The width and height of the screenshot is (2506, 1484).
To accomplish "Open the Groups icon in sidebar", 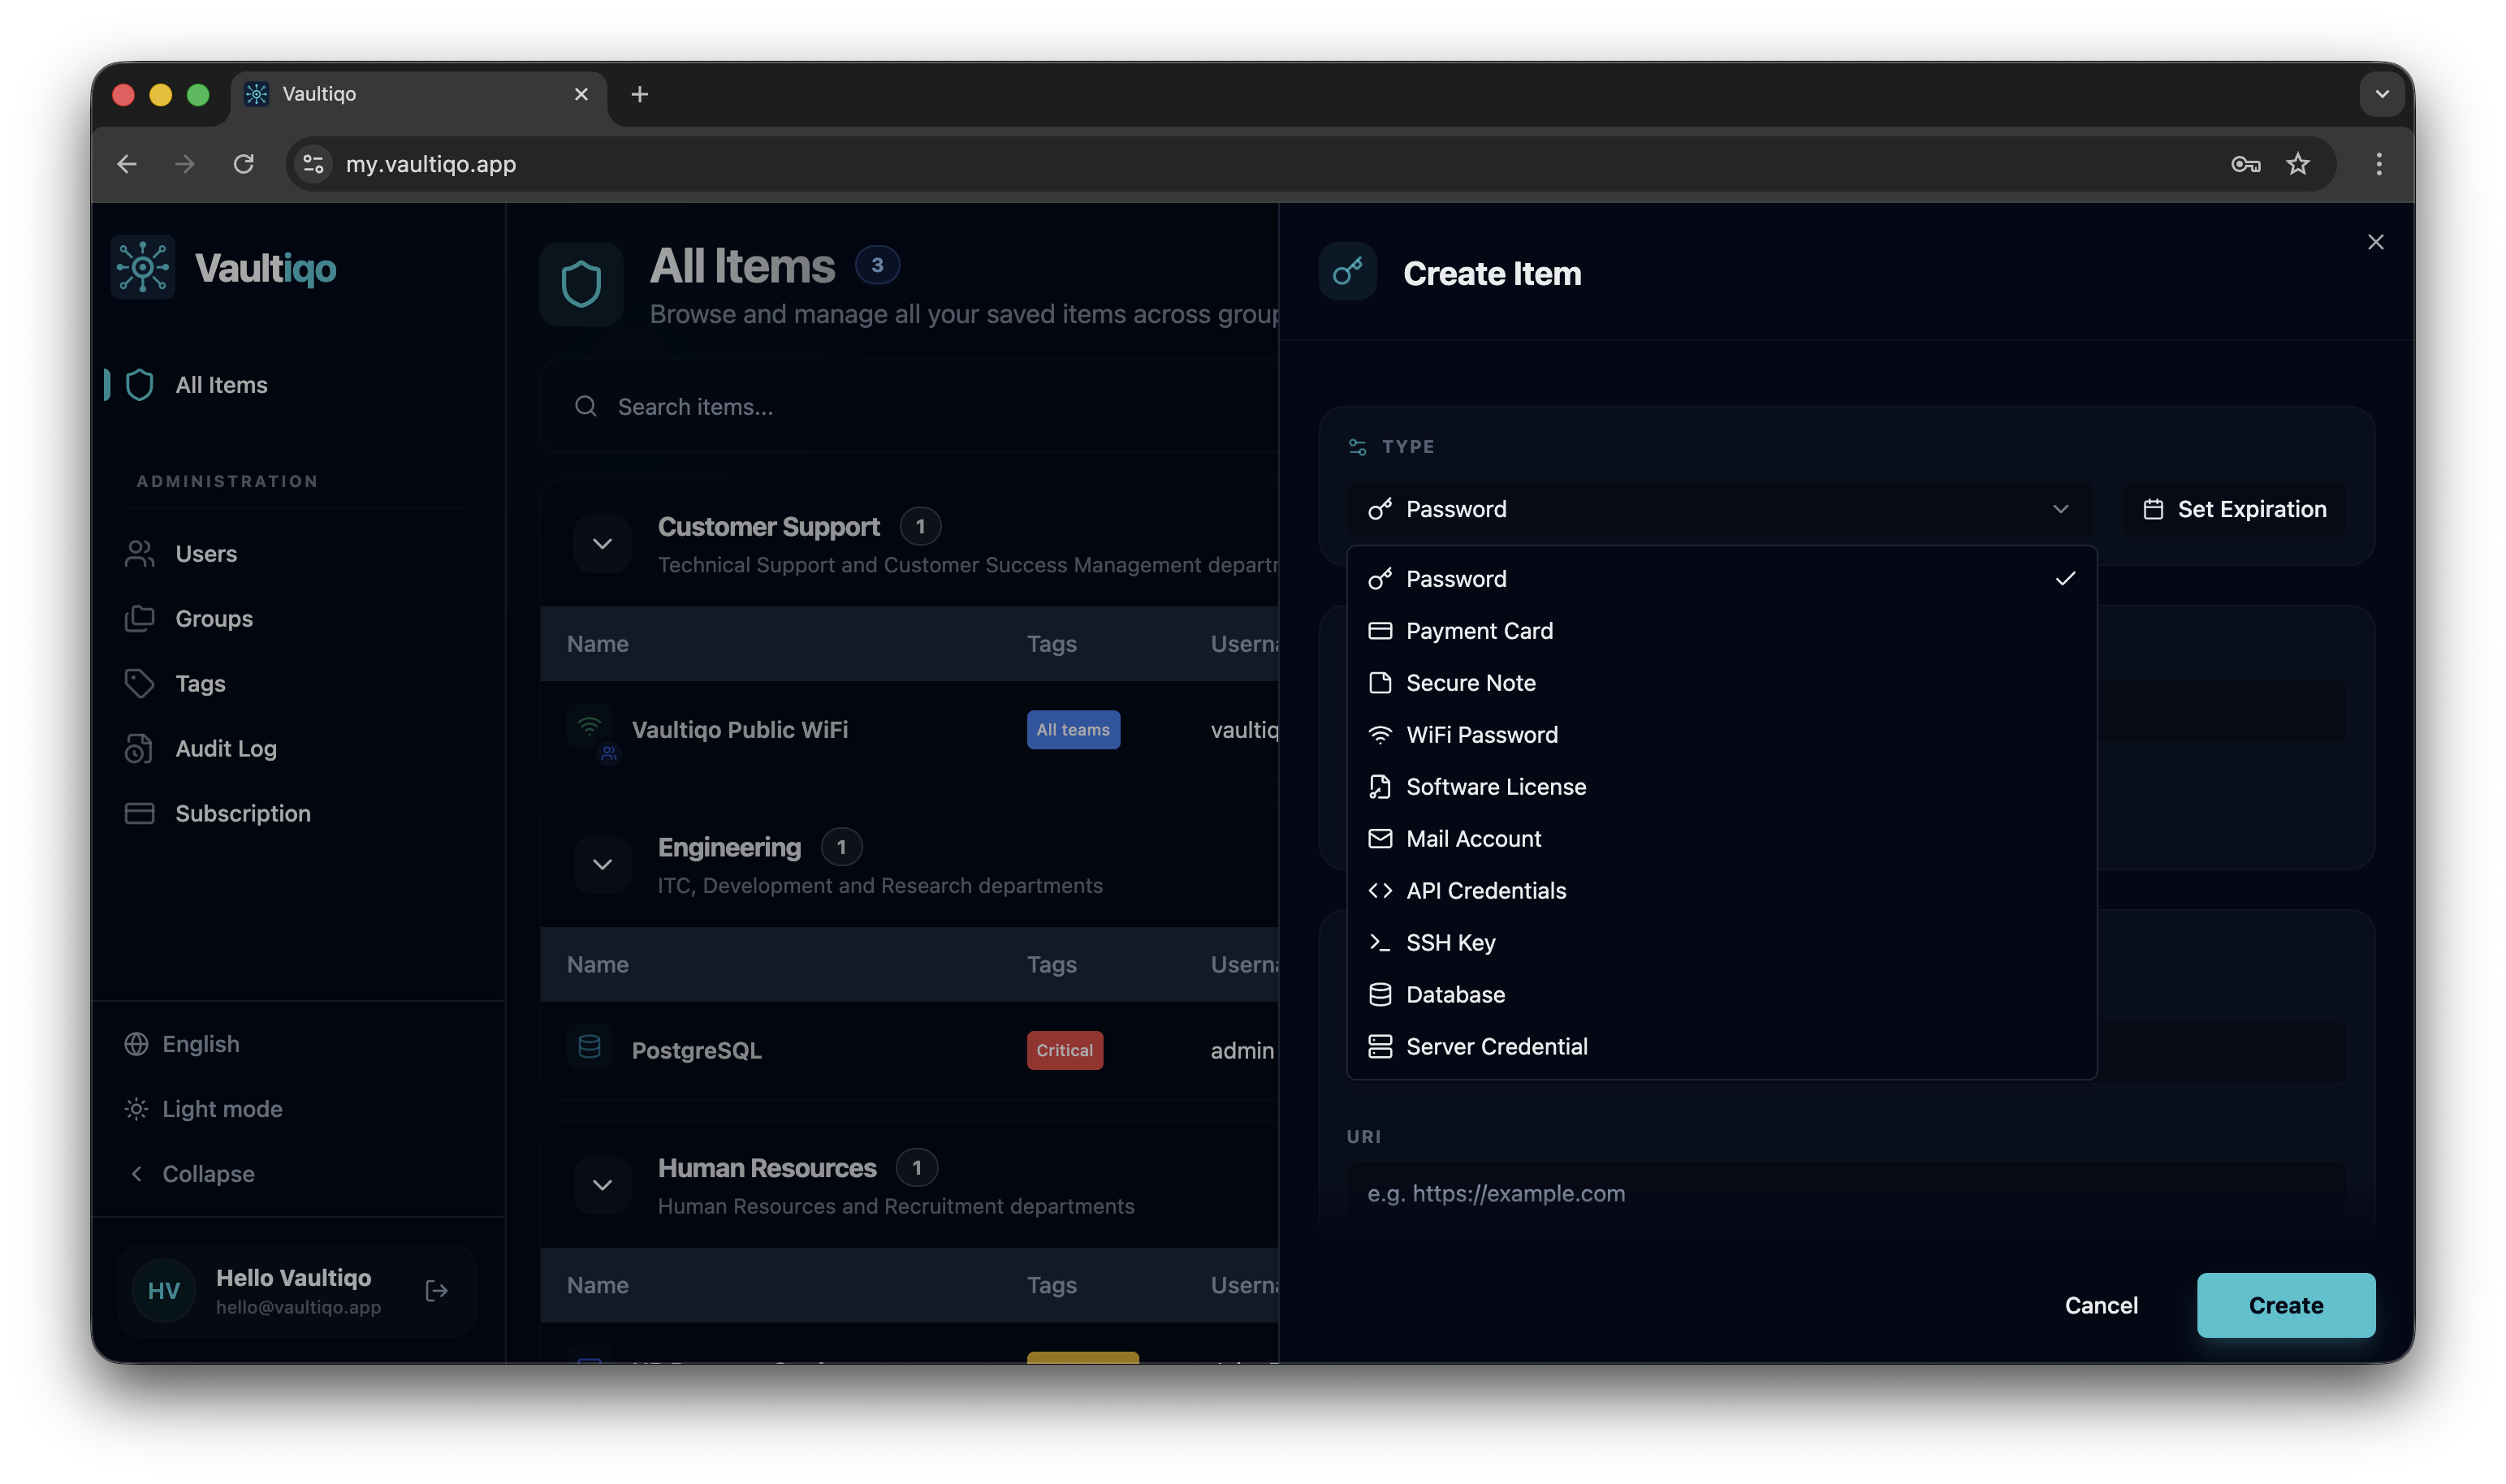I will [x=139, y=619].
